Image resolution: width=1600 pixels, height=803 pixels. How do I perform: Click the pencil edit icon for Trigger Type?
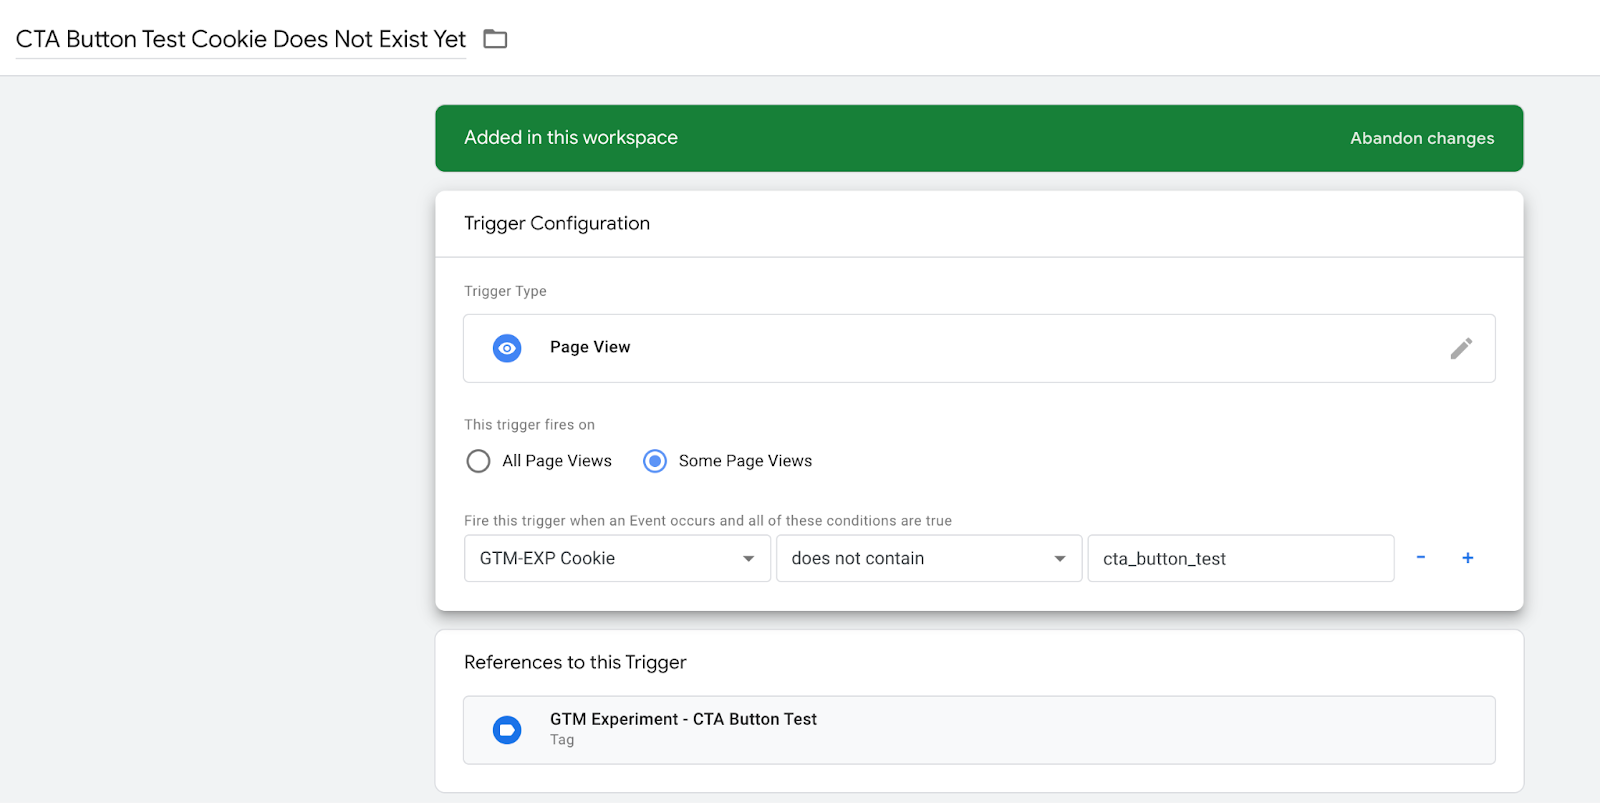coord(1461,348)
